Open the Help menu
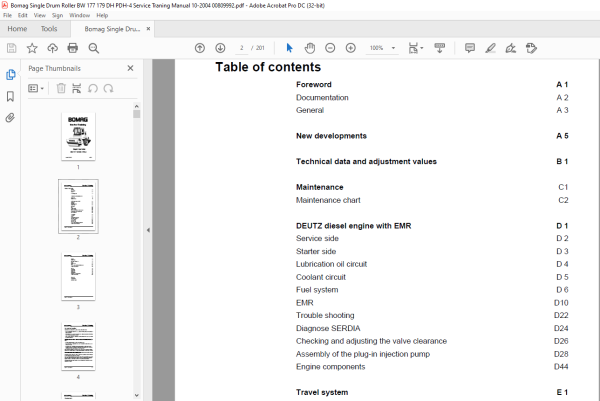 click(x=102, y=15)
